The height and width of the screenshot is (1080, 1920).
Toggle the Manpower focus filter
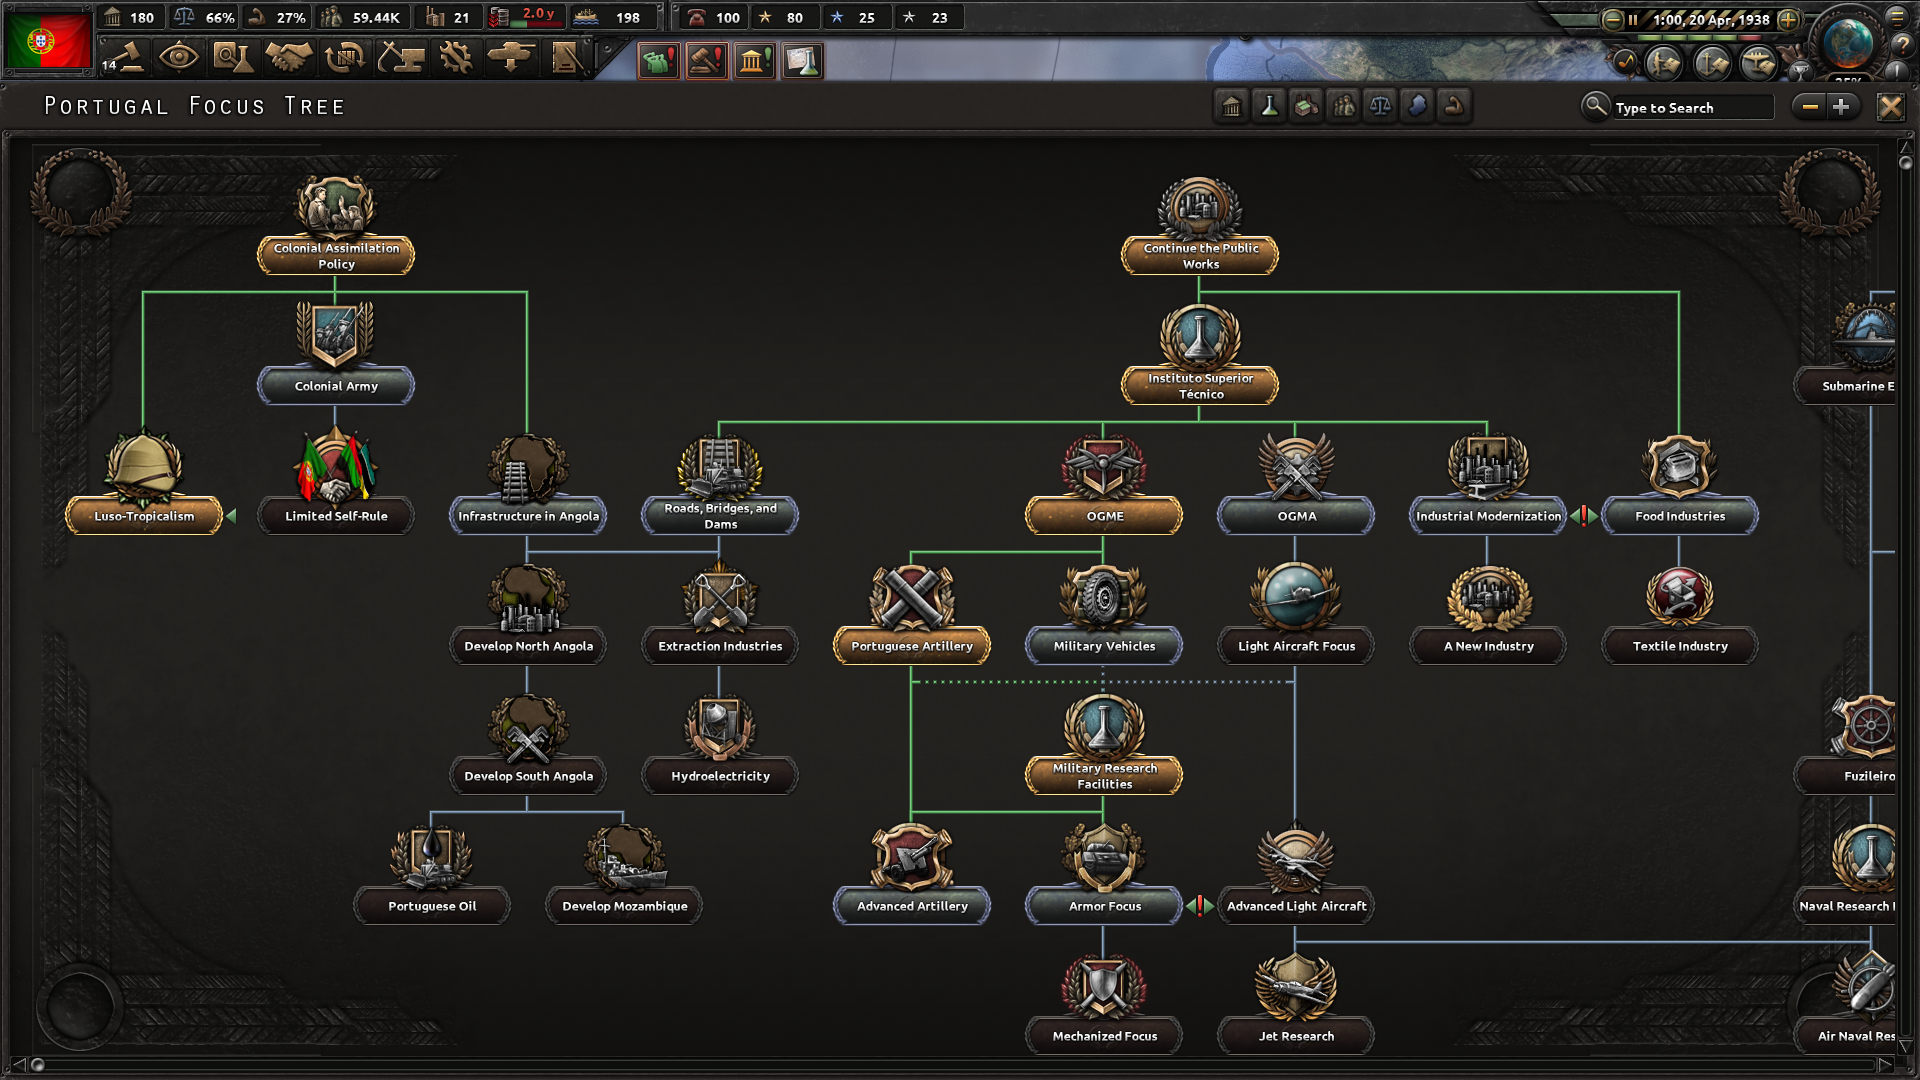1343,105
